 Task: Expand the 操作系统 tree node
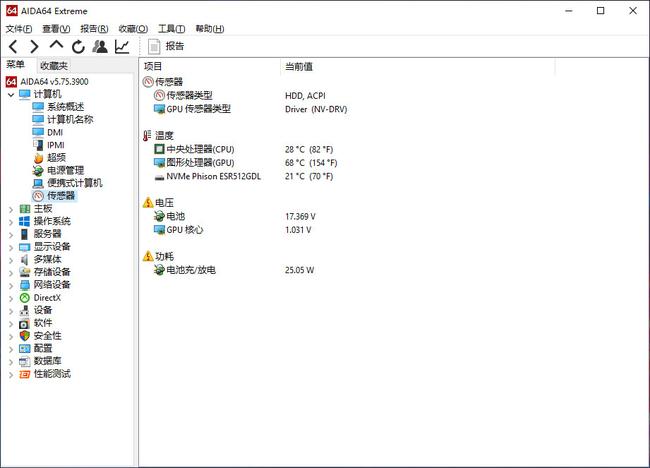(11, 222)
